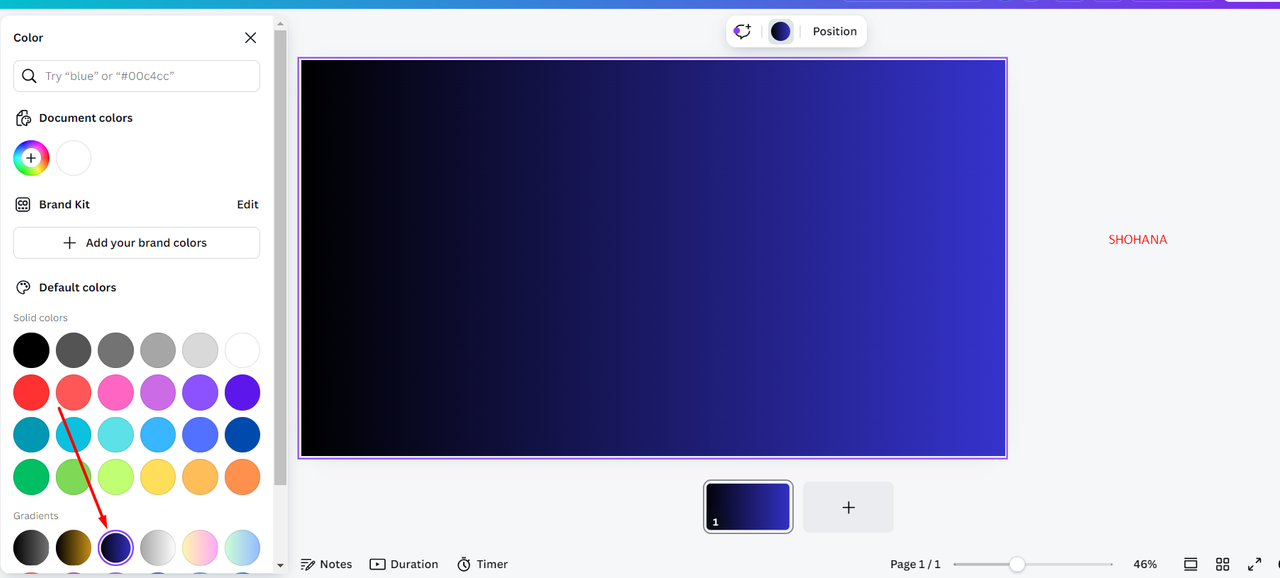Select the white solid color swatch
This screenshot has height=578, width=1280.
[x=242, y=351]
